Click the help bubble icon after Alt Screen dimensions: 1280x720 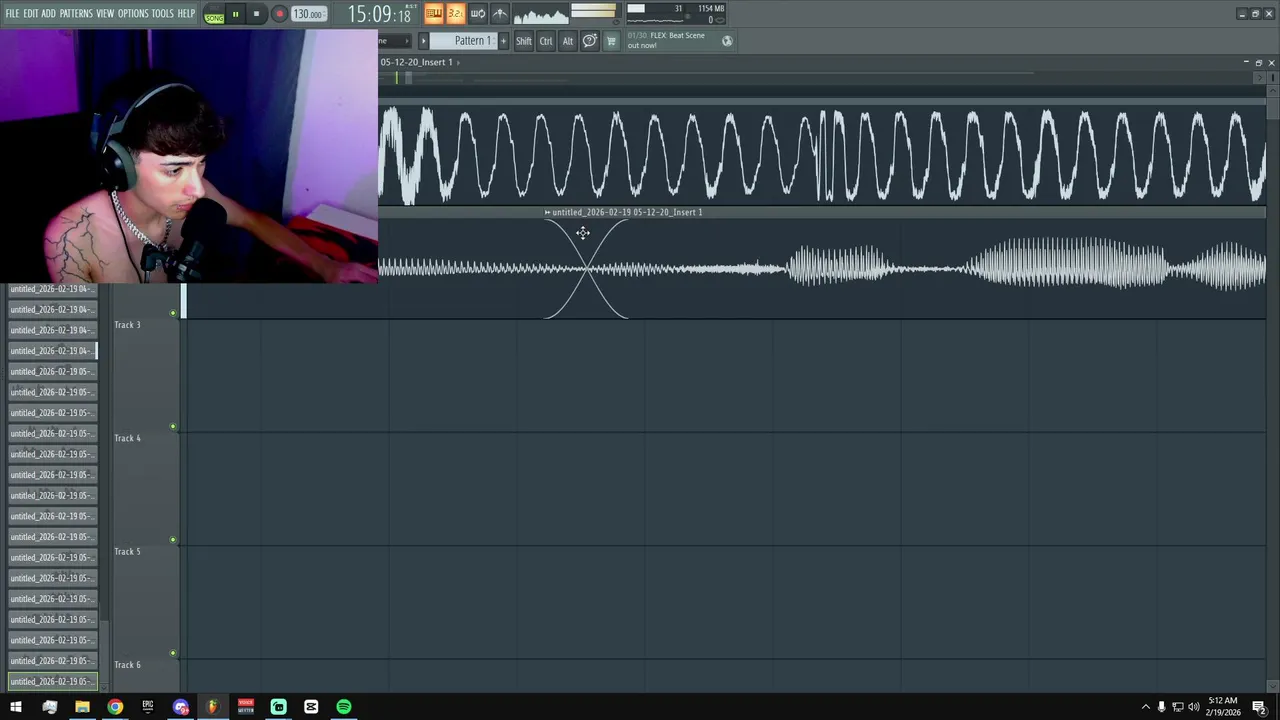click(590, 41)
